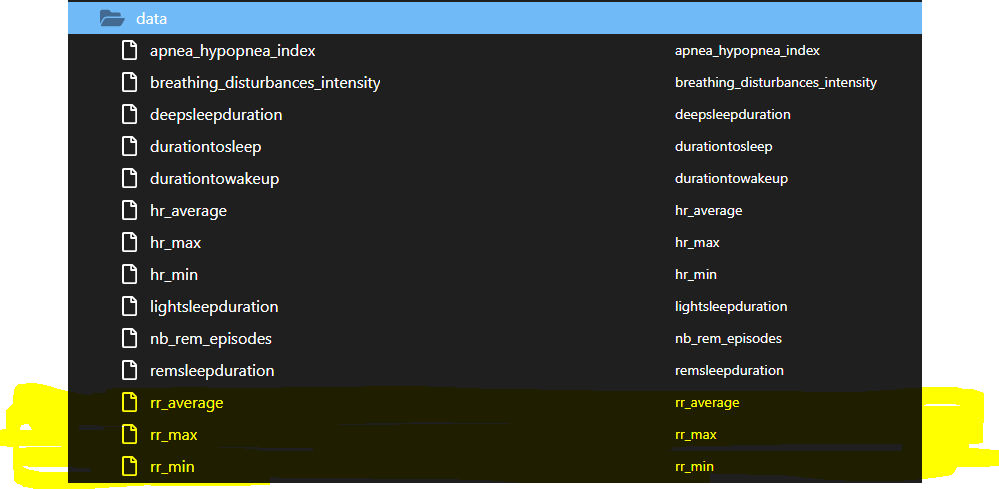Select hr_max in the tree

pos(175,243)
